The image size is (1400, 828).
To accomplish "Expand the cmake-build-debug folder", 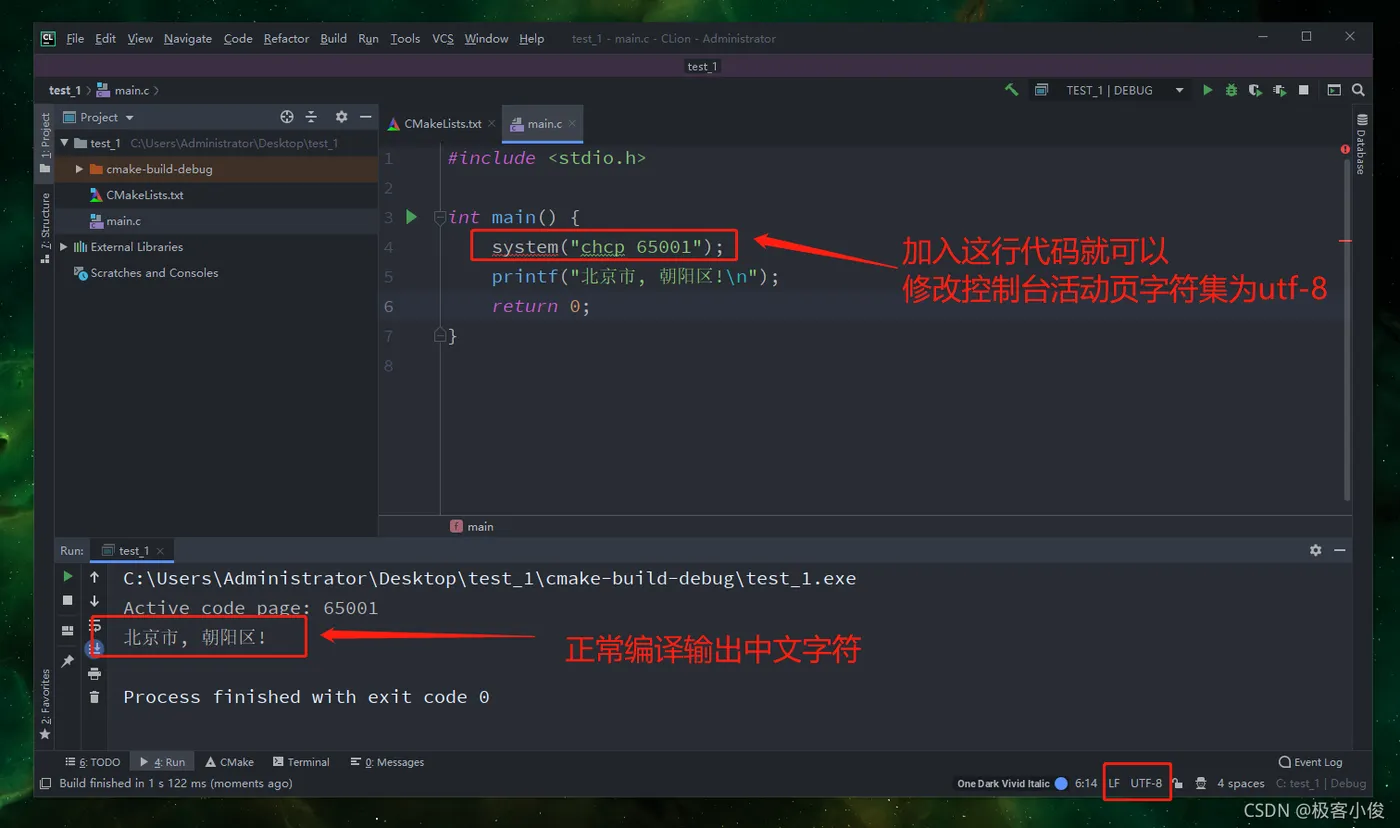I will tap(79, 169).
